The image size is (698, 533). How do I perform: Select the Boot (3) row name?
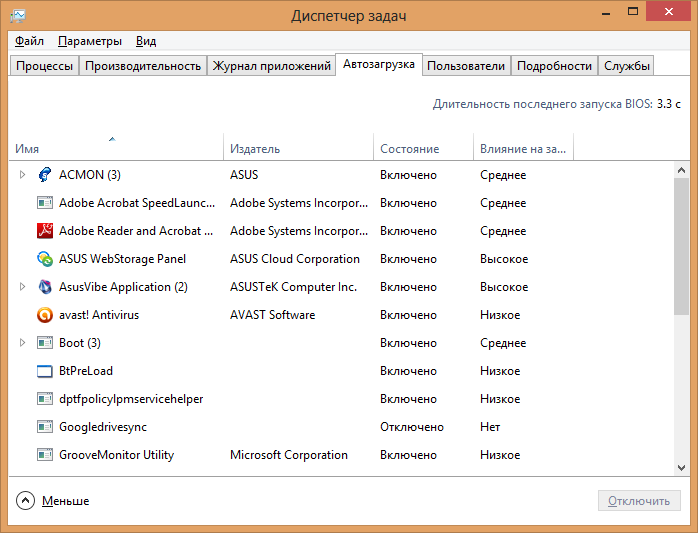(x=80, y=342)
